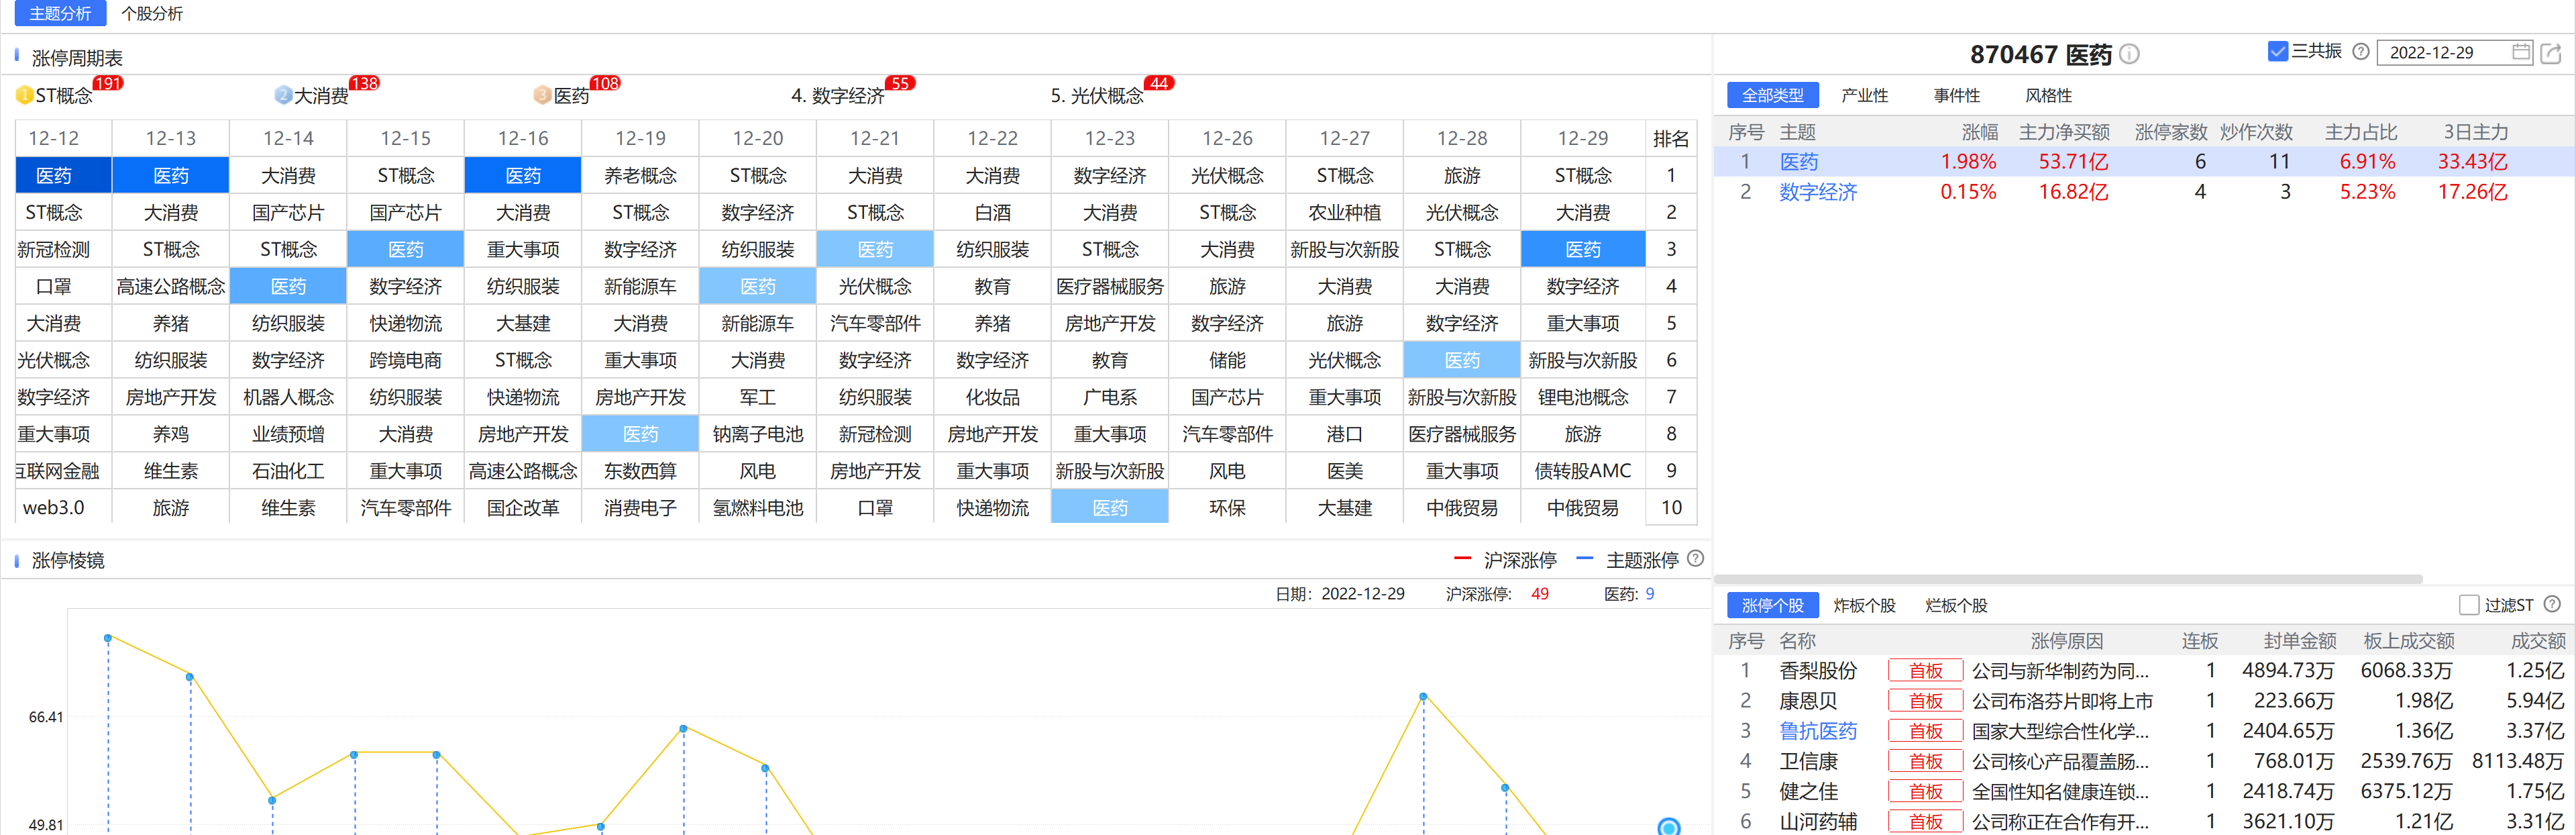
Task: Click the export/share icon beside the date
Action: click(x=2551, y=53)
